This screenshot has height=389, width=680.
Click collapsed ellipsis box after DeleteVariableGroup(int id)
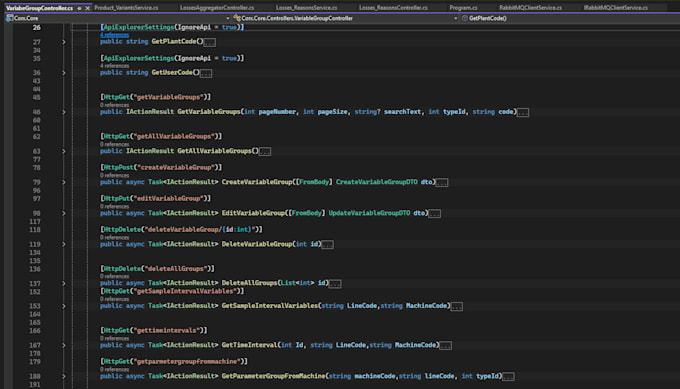327,245
